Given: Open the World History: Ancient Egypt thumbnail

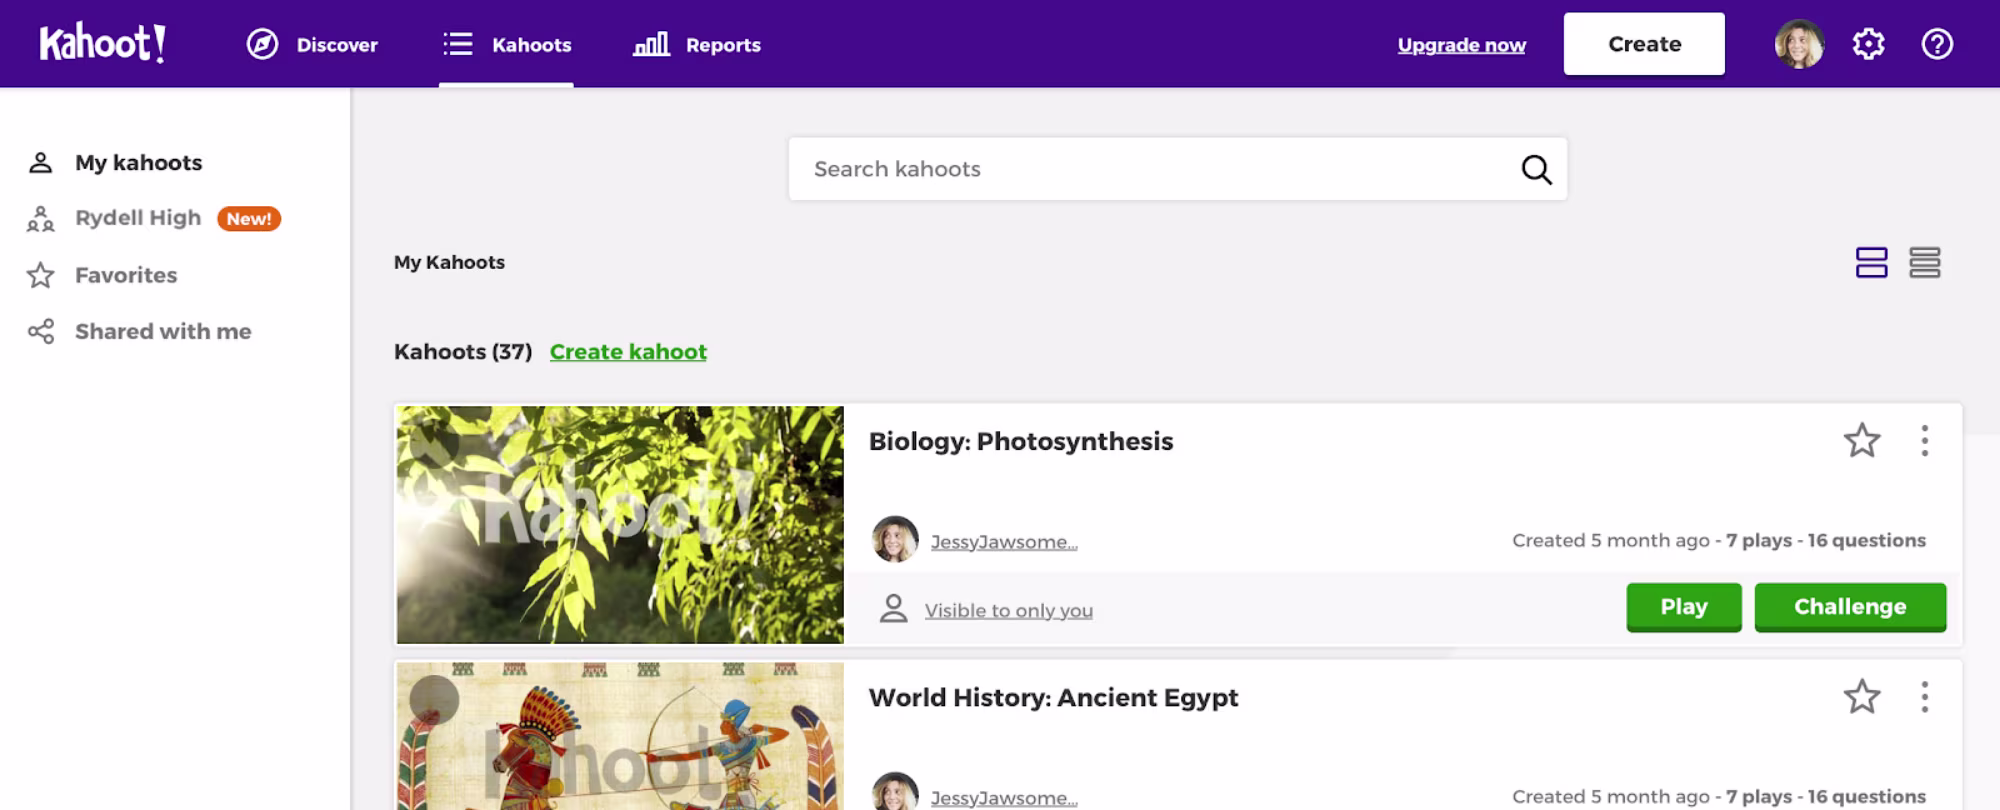Looking at the screenshot, I should pos(620,736).
